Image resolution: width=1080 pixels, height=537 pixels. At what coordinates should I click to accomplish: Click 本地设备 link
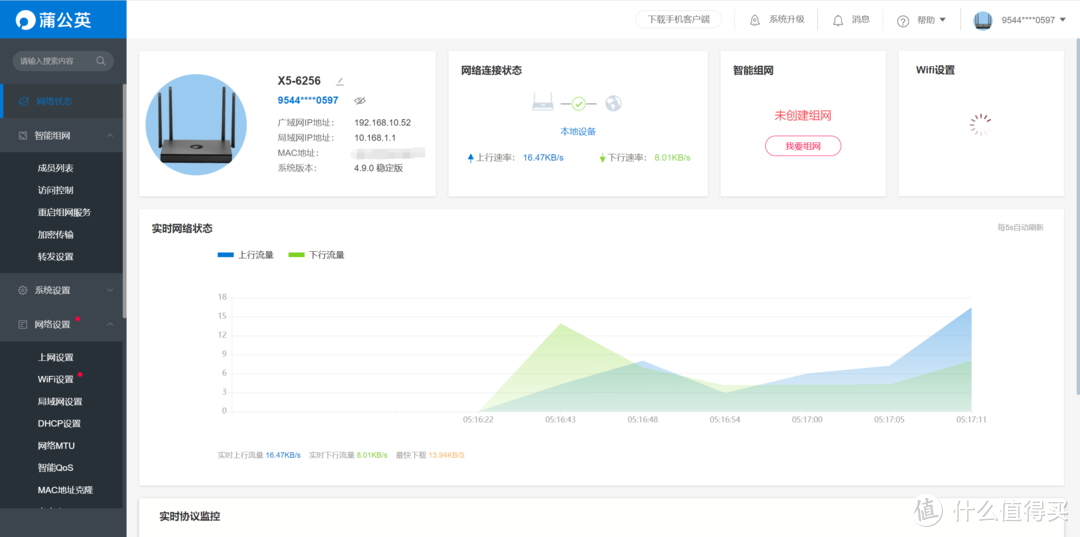pos(577,131)
